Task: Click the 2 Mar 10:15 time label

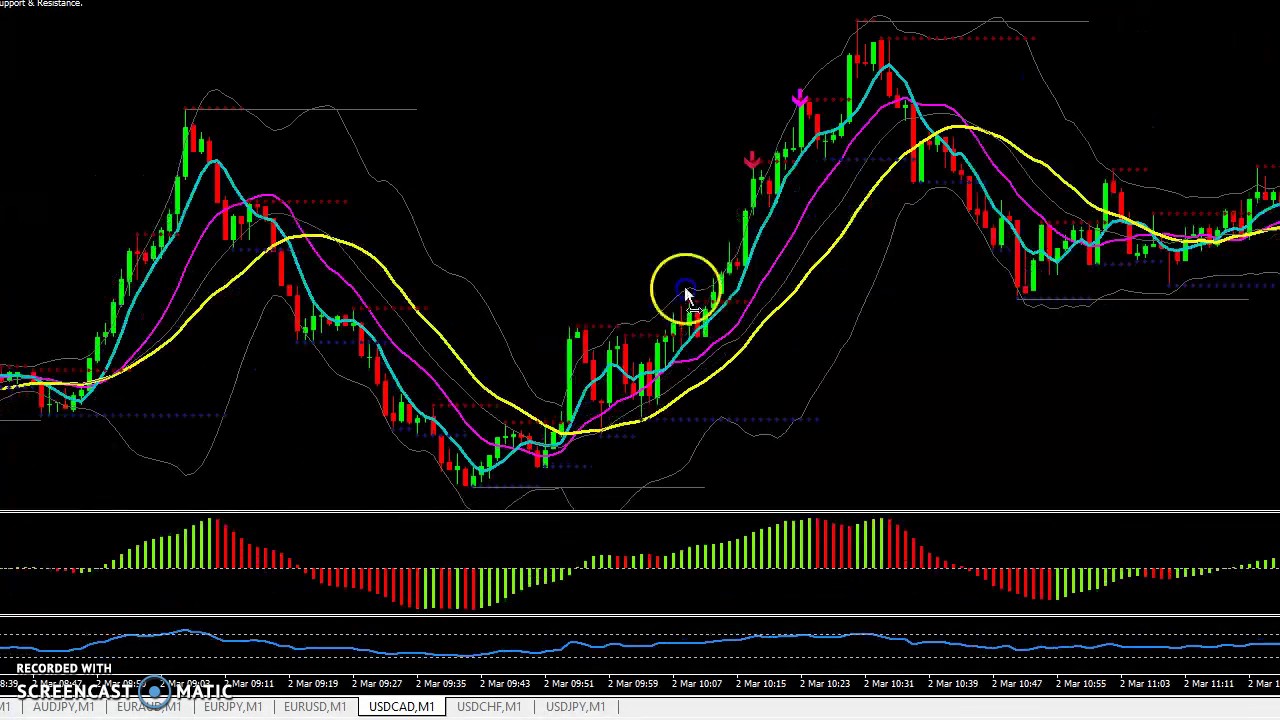Action: pyautogui.click(x=760, y=684)
